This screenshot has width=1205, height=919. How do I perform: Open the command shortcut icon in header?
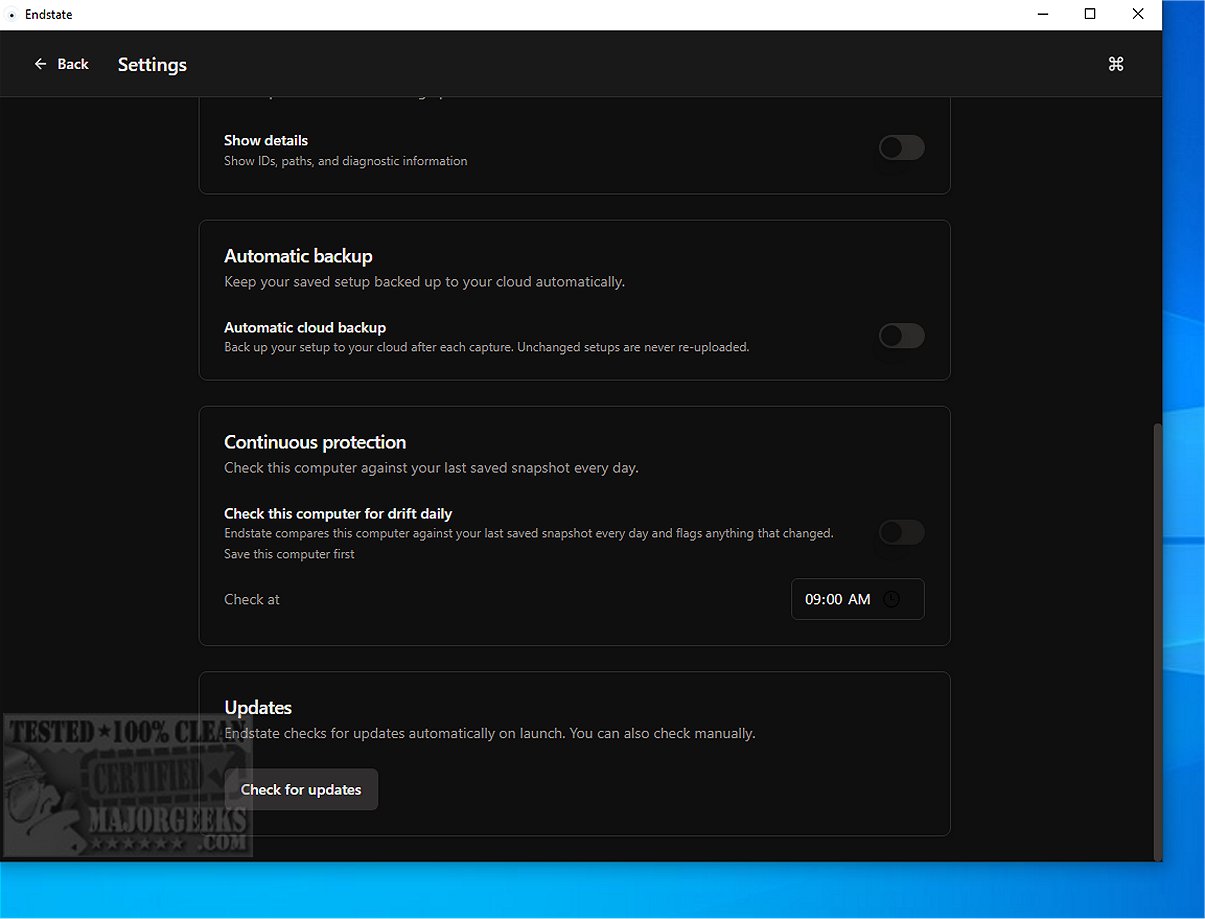(1116, 64)
